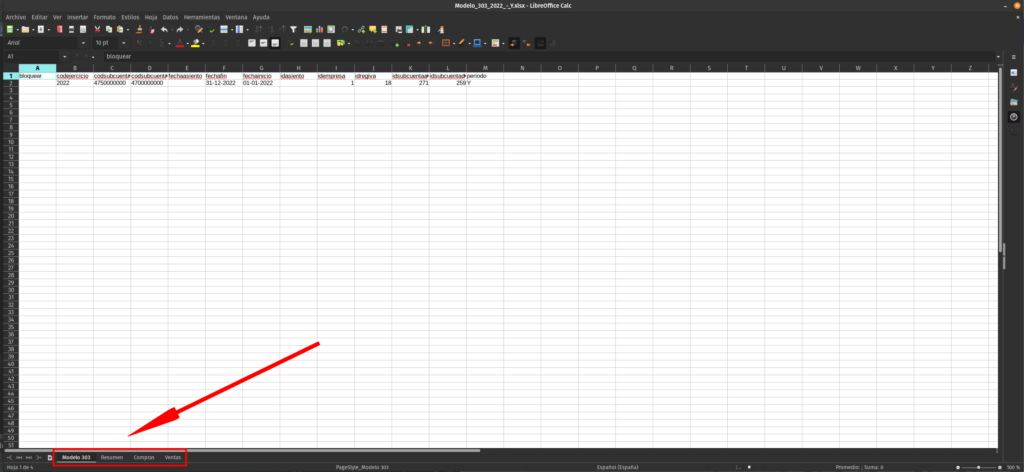Switch to the Ventas sheet tab
Image resolution: width=1024 pixels, height=472 pixels.
point(173,457)
